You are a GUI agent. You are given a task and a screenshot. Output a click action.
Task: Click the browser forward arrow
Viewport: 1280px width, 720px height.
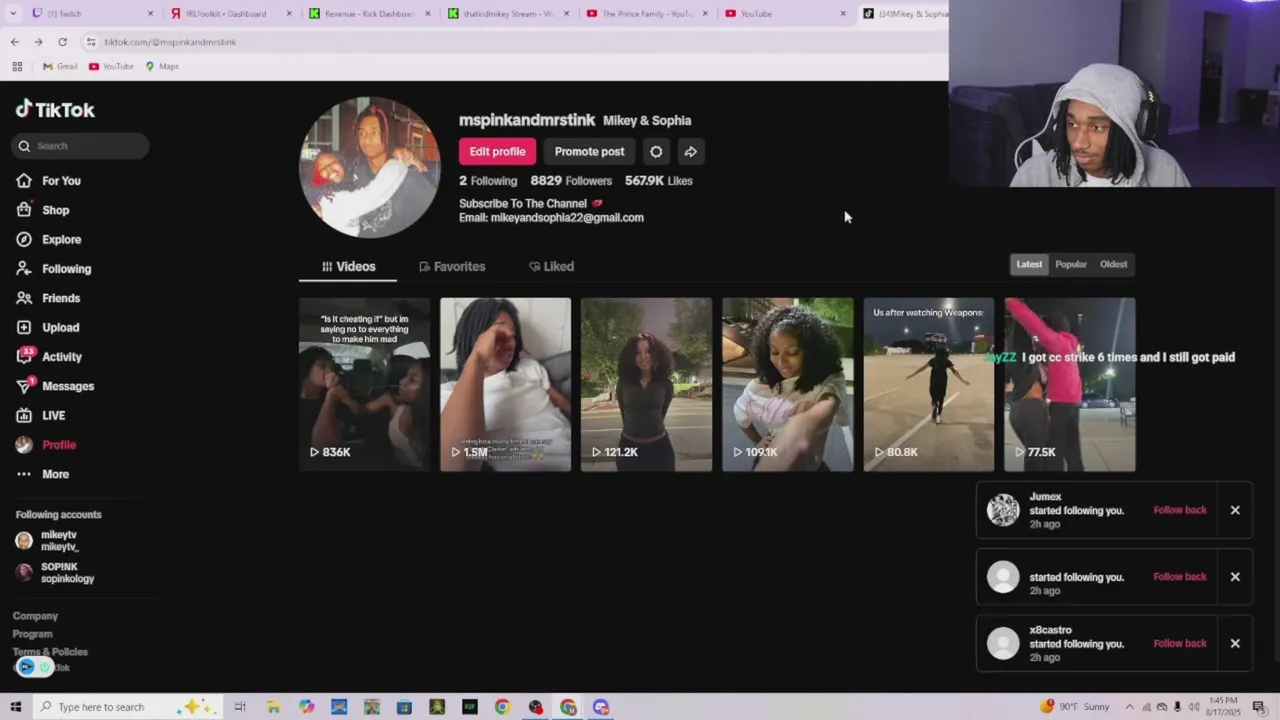pyautogui.click(x=38, y=42)
